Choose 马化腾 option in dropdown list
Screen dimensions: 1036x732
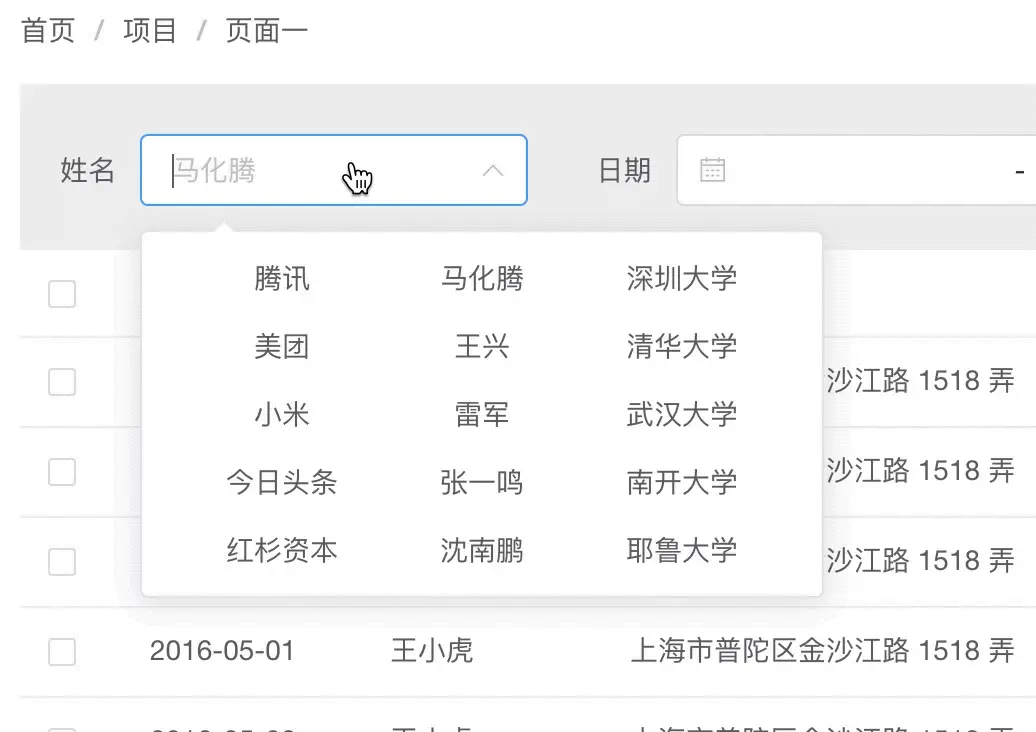pos(482,279)
